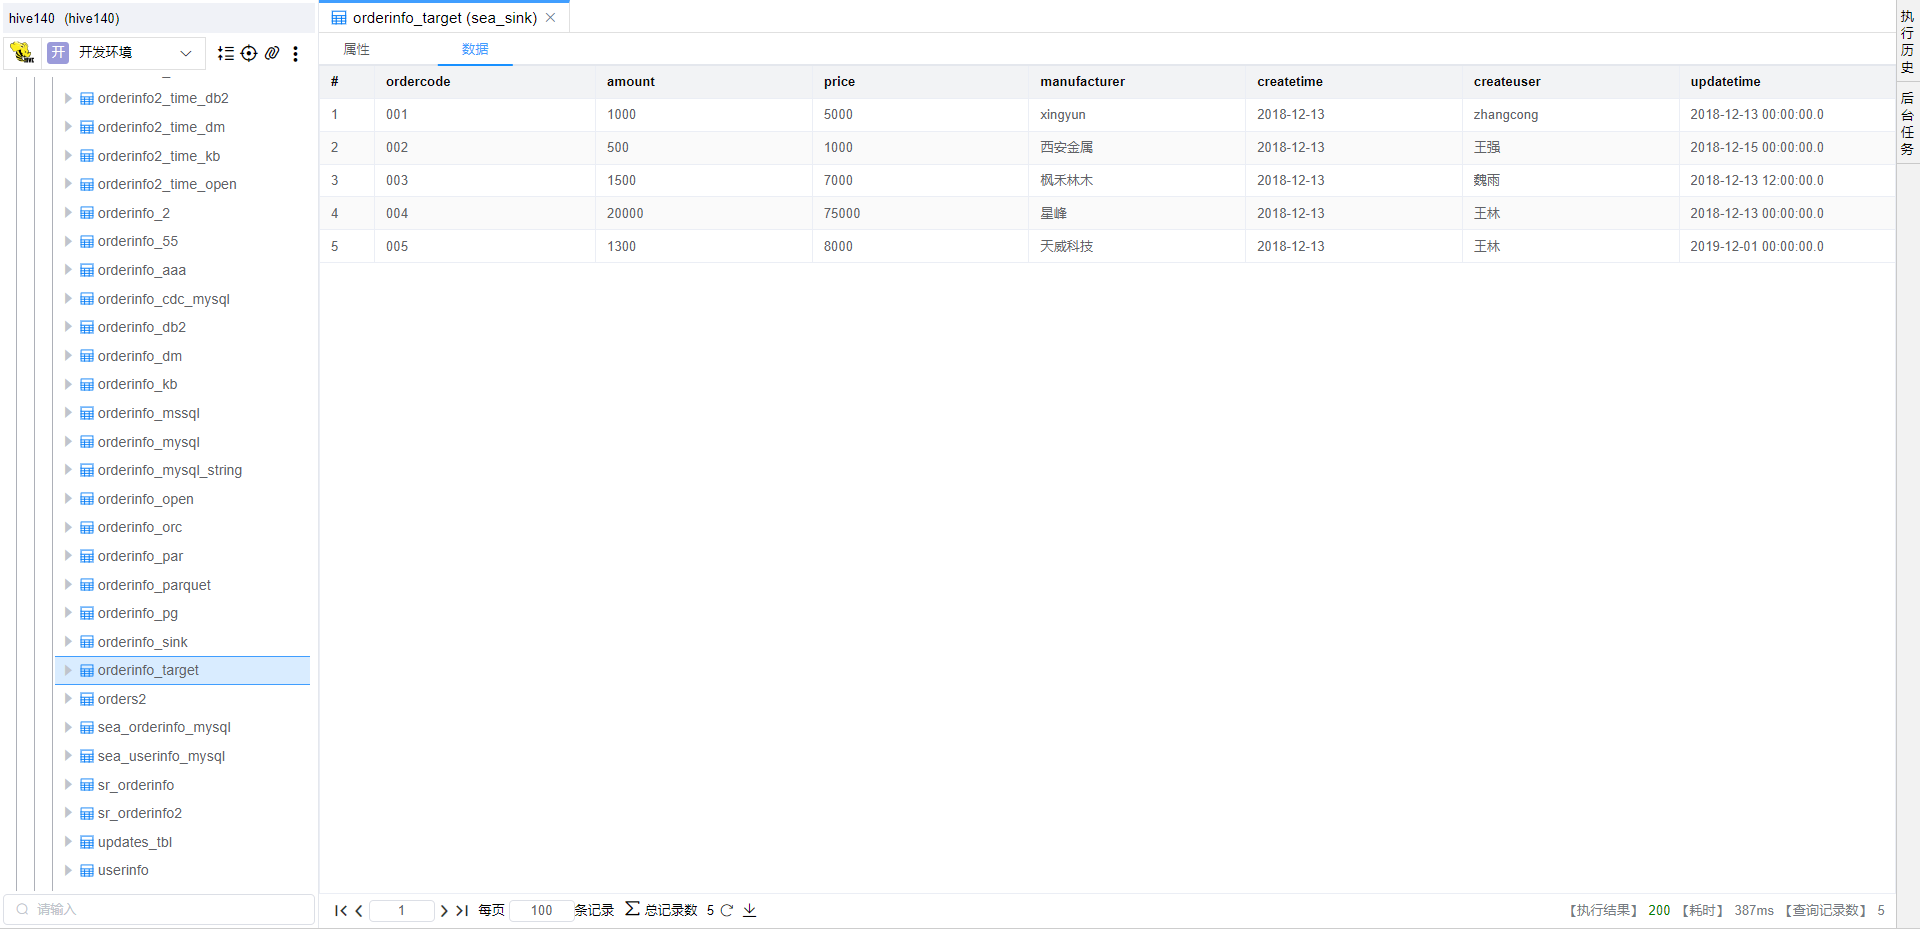Click the link attachment icon in sidebar toolbar
1920x929 pixels.
click(272, 53)
